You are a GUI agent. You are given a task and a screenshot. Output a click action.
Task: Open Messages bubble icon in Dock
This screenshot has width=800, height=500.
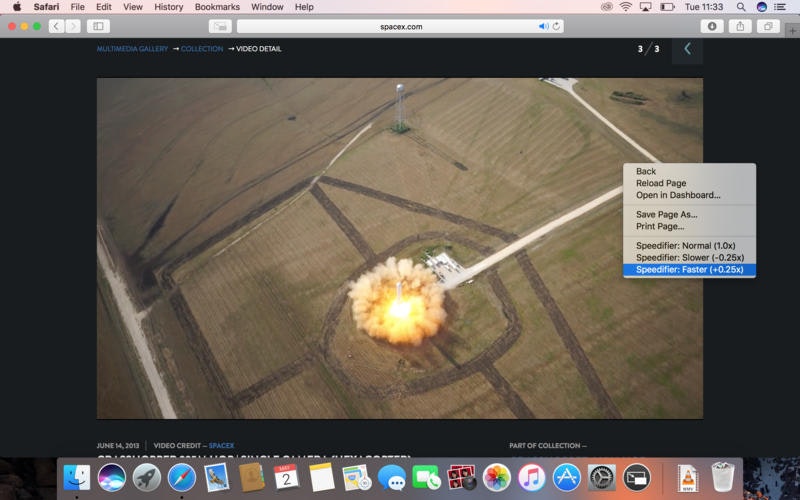click(x=391, y=478)
